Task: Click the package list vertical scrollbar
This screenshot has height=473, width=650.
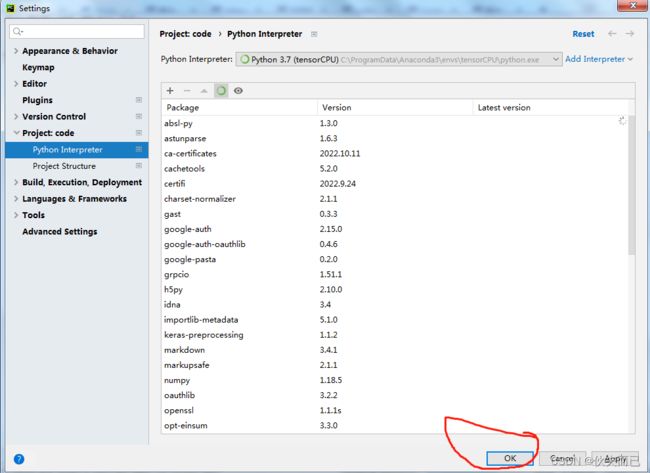Action: coord(632,185)
